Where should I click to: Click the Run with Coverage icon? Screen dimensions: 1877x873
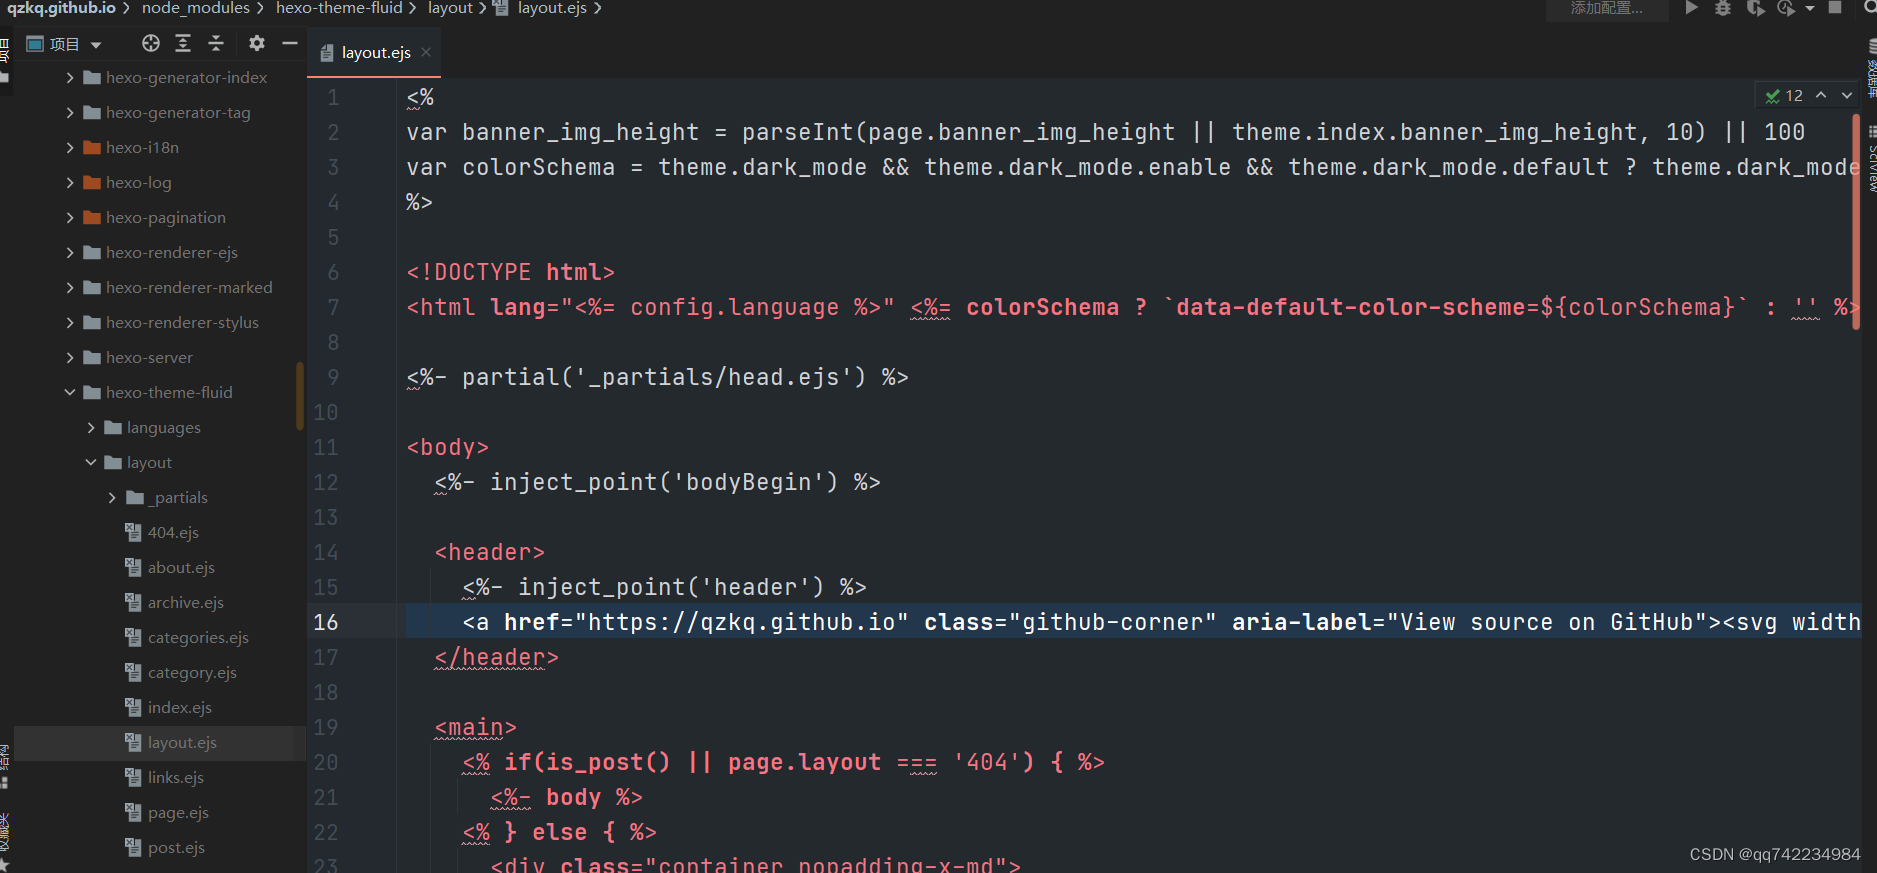pos(1755,8)
